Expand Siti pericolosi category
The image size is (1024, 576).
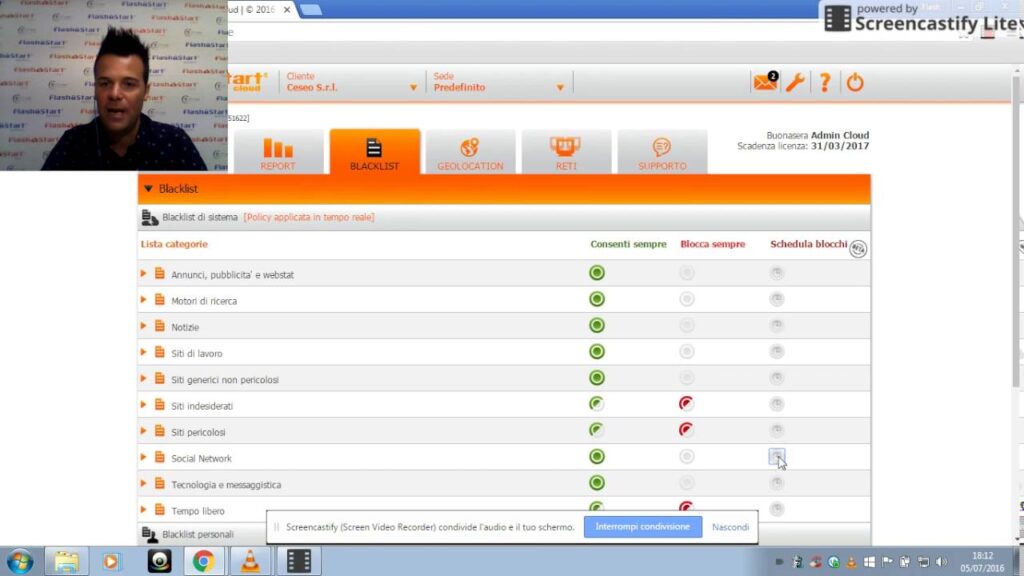[x=143, y=431]
